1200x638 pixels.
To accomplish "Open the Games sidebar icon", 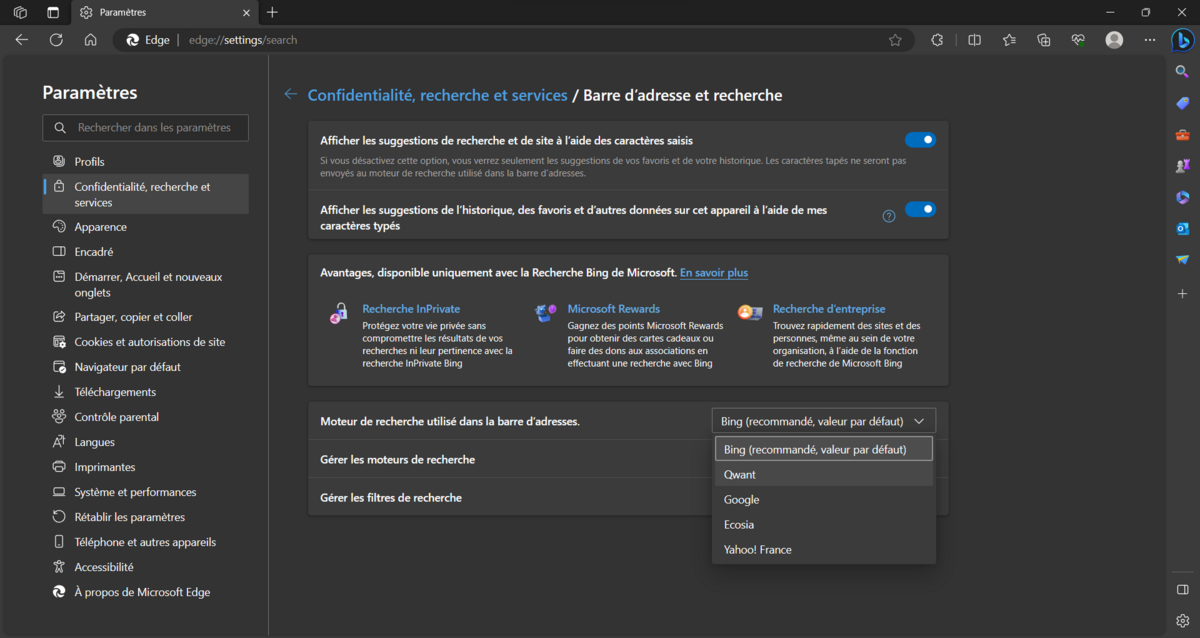I will (x=1182, y=166).
